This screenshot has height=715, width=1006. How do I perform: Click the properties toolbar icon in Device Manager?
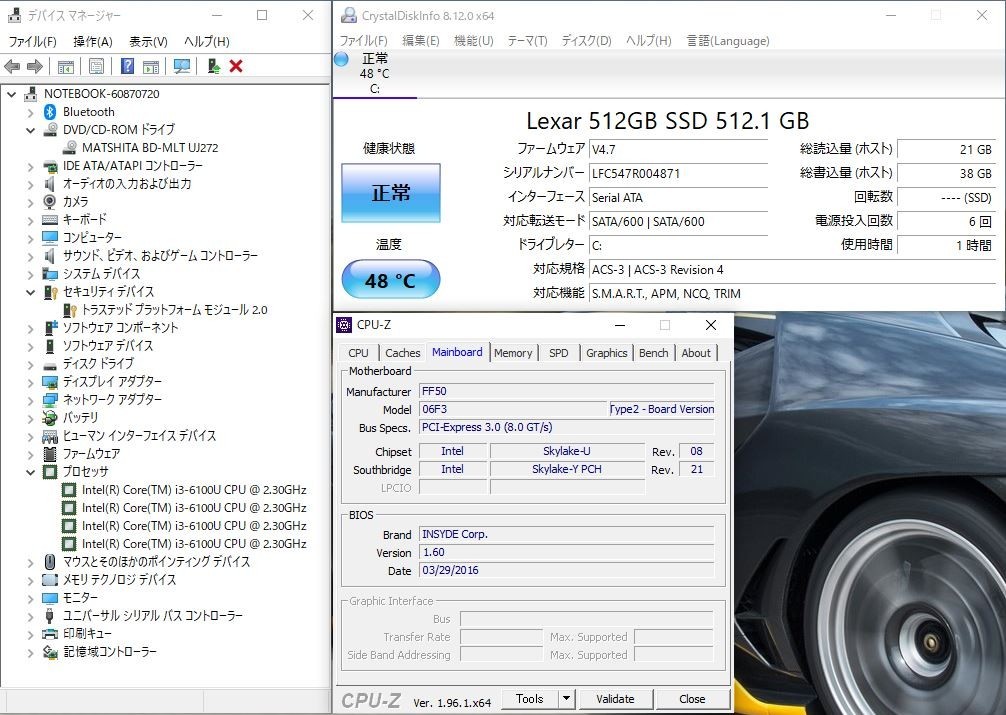pyautogui.click(x=96, y=66)
